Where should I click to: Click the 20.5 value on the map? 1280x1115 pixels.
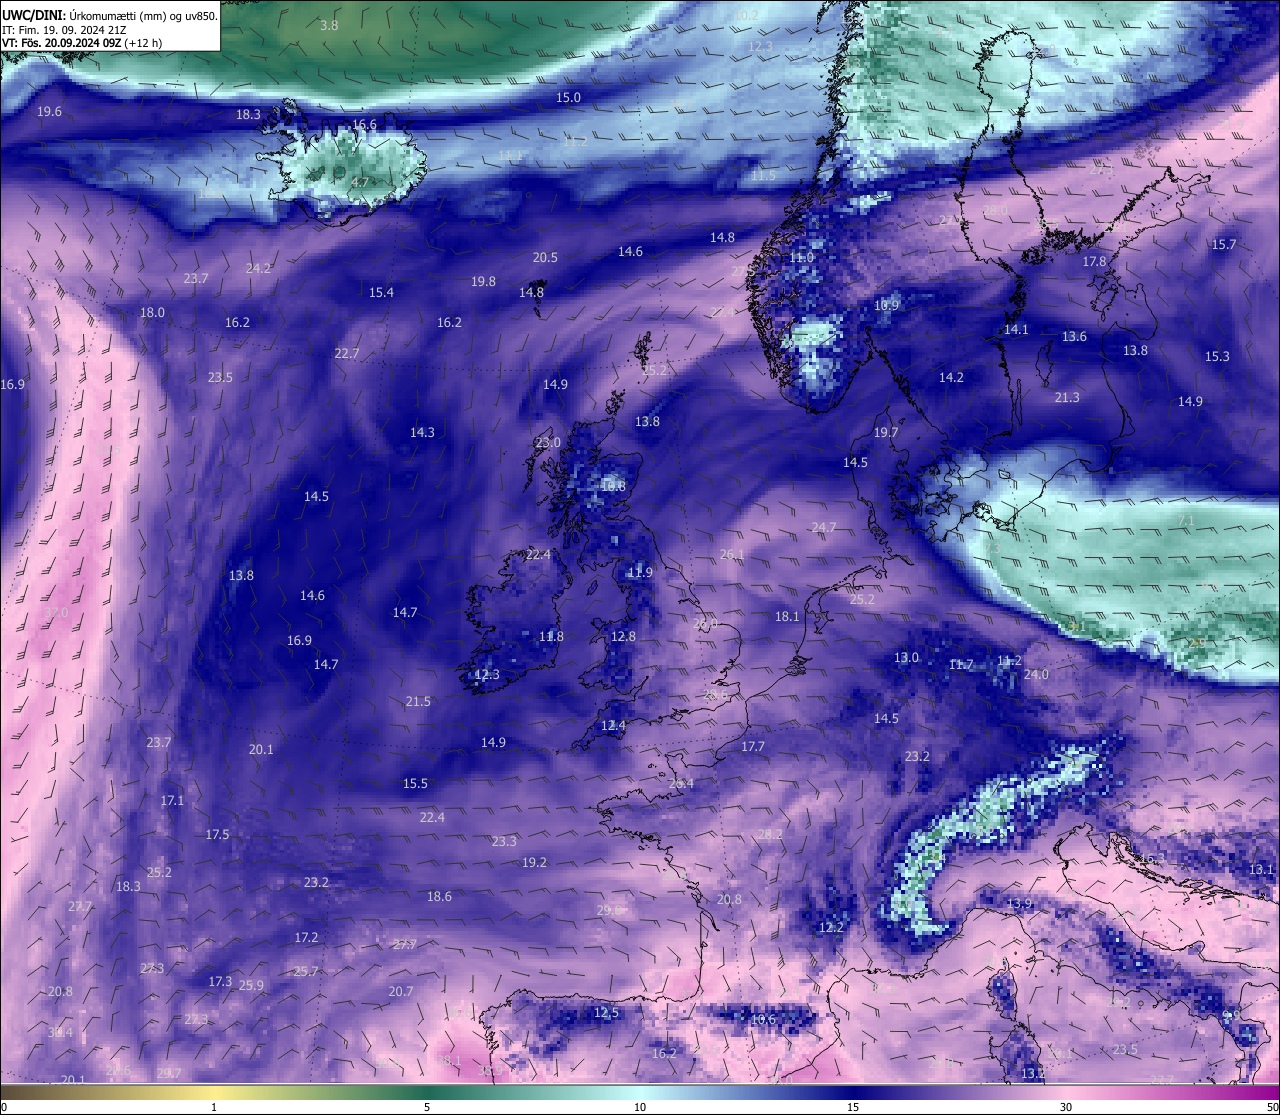click(x=545, y=257)
